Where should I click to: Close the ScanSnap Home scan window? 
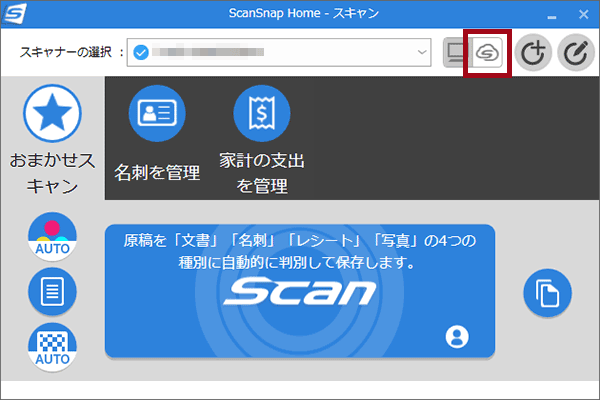pyautogui.click(x=584, y=15)
